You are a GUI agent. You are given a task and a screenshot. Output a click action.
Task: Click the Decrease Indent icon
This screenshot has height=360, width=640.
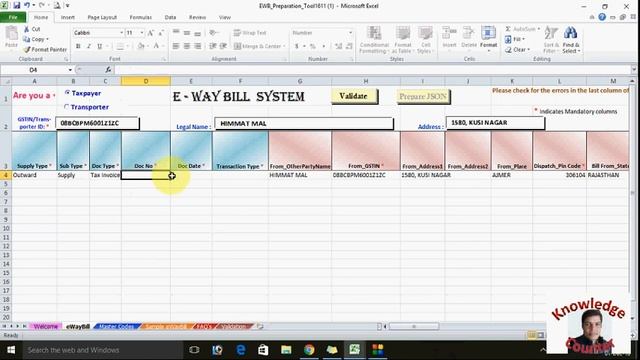pos(213,46)
